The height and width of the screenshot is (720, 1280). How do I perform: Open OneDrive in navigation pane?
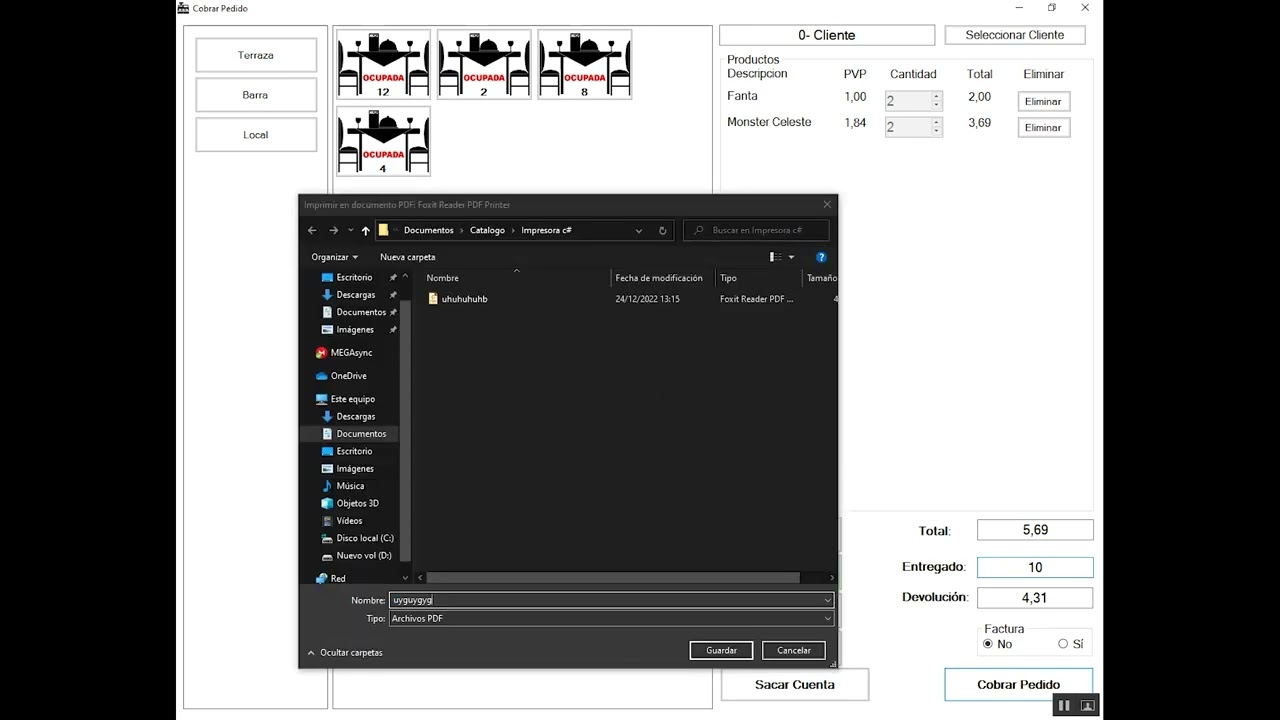point(341,376)
